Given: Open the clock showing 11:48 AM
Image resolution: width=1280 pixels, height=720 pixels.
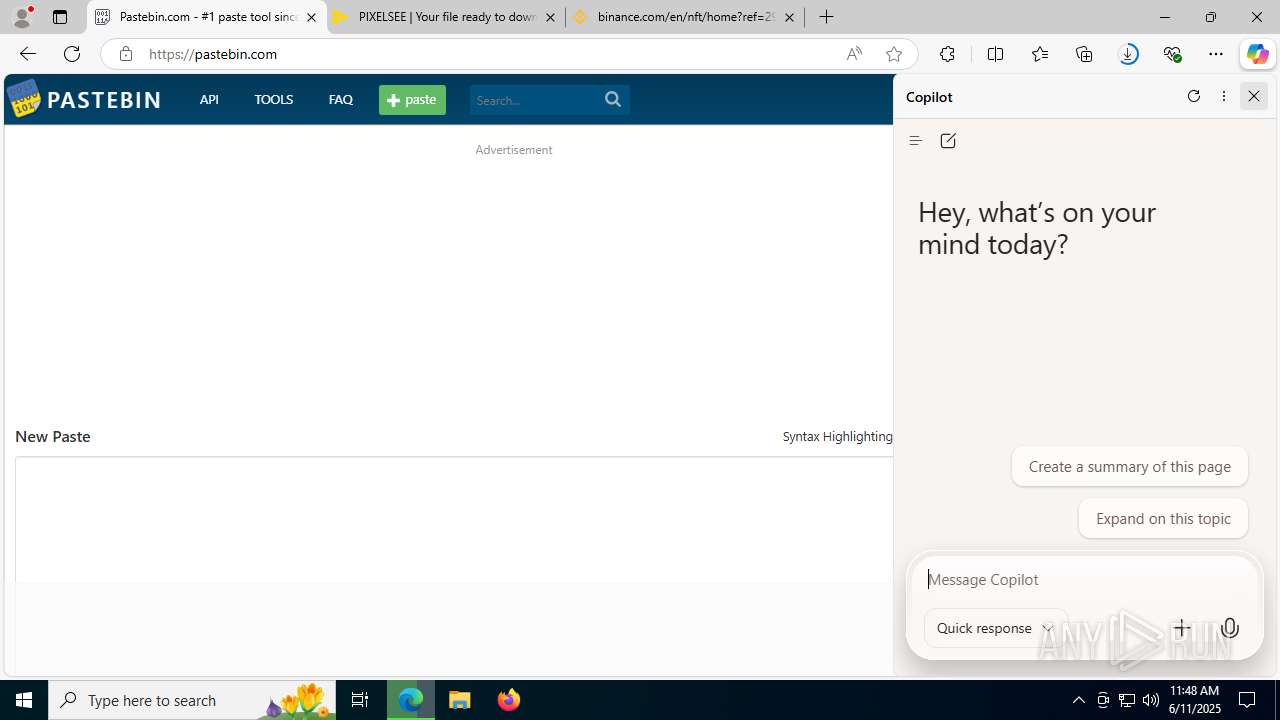Looking at the screenshot, I should click(x=1195, y=700).
